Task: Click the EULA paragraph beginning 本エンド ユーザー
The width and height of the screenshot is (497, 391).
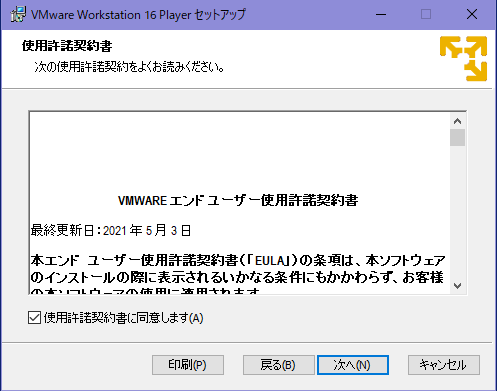Action: pos(238,274)
